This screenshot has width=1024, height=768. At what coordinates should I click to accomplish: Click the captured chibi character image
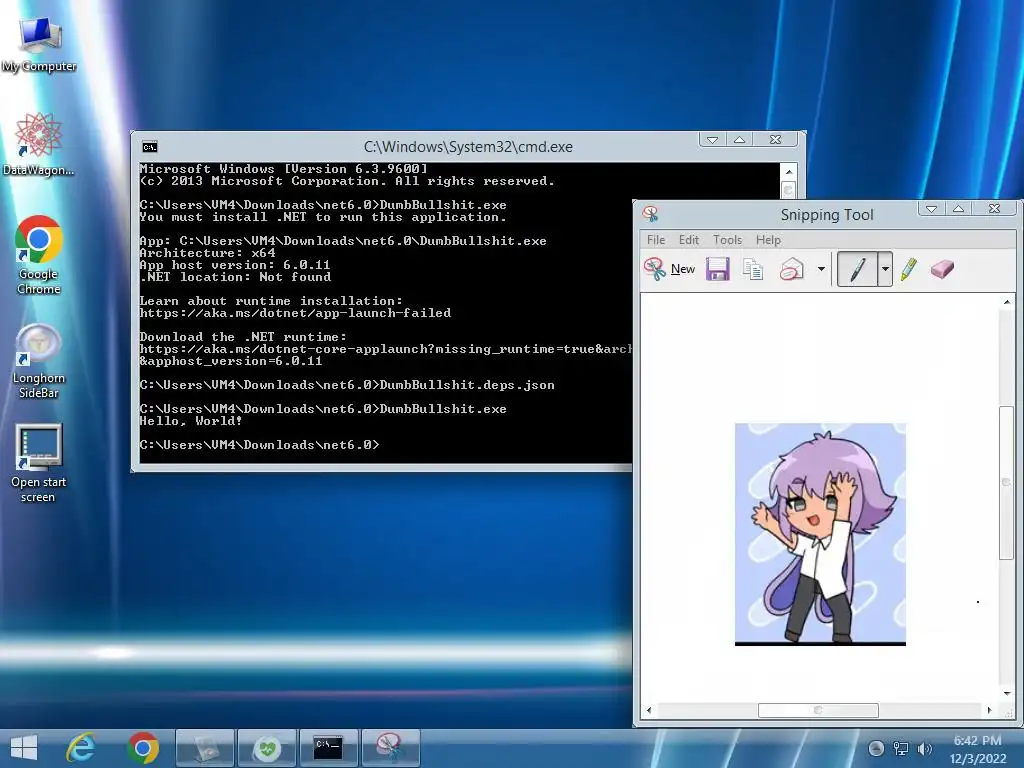(820, 534)
